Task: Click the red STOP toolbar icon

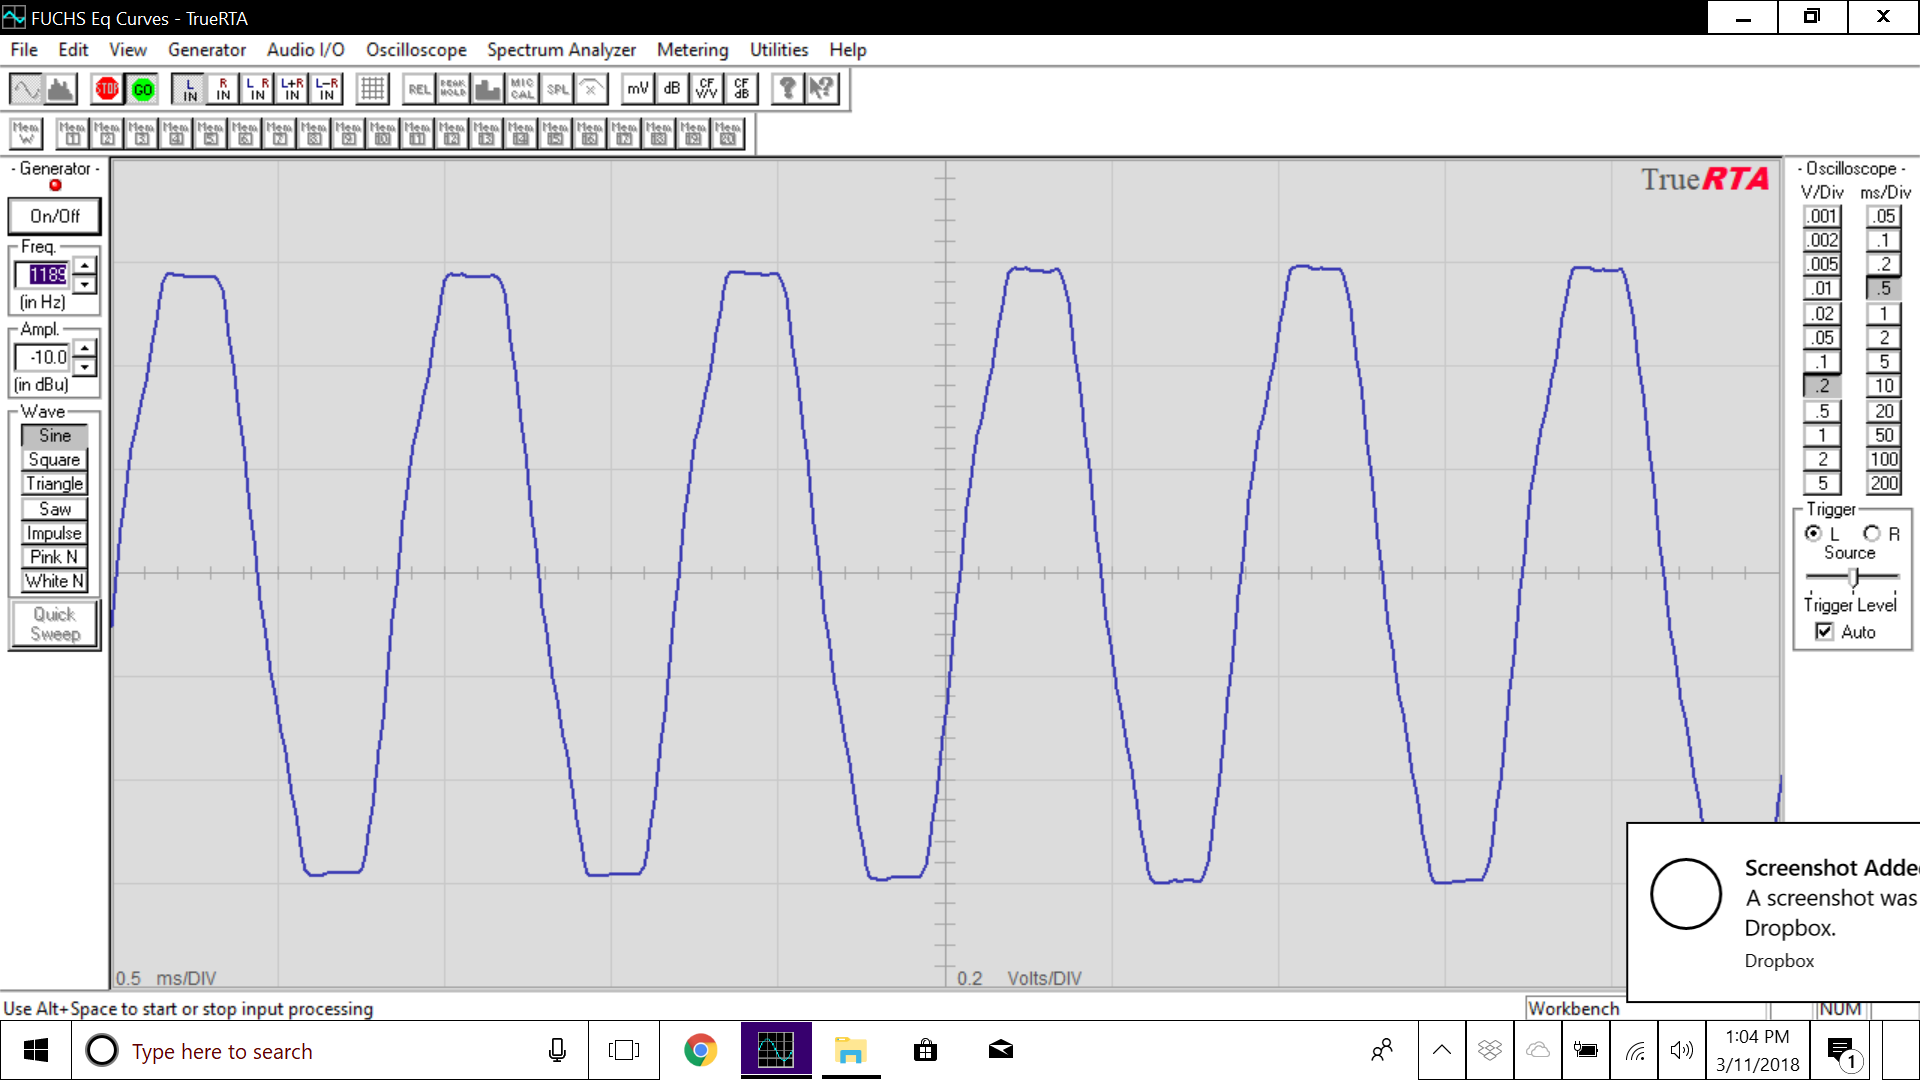Action: [107, 89]
